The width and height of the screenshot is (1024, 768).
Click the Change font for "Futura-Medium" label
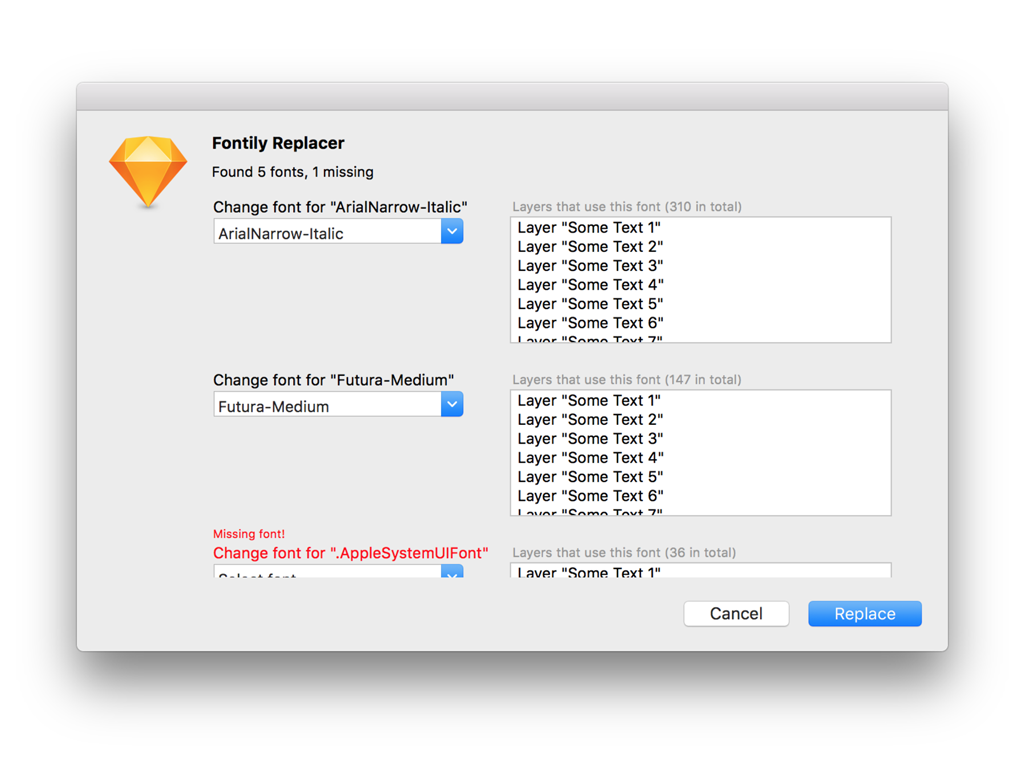[334, 380]
